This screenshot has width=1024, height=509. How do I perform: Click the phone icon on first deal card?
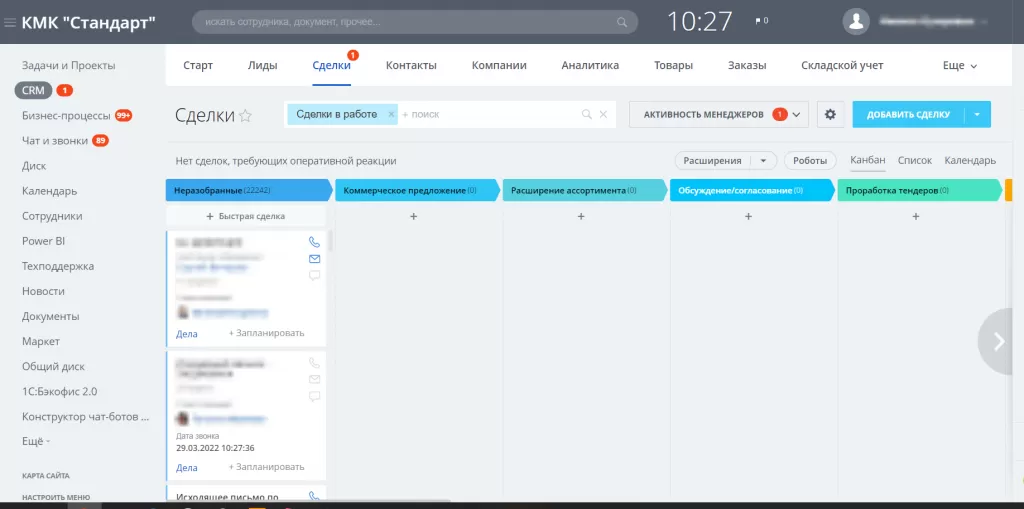pyautogui.click(x=314, y=242)
